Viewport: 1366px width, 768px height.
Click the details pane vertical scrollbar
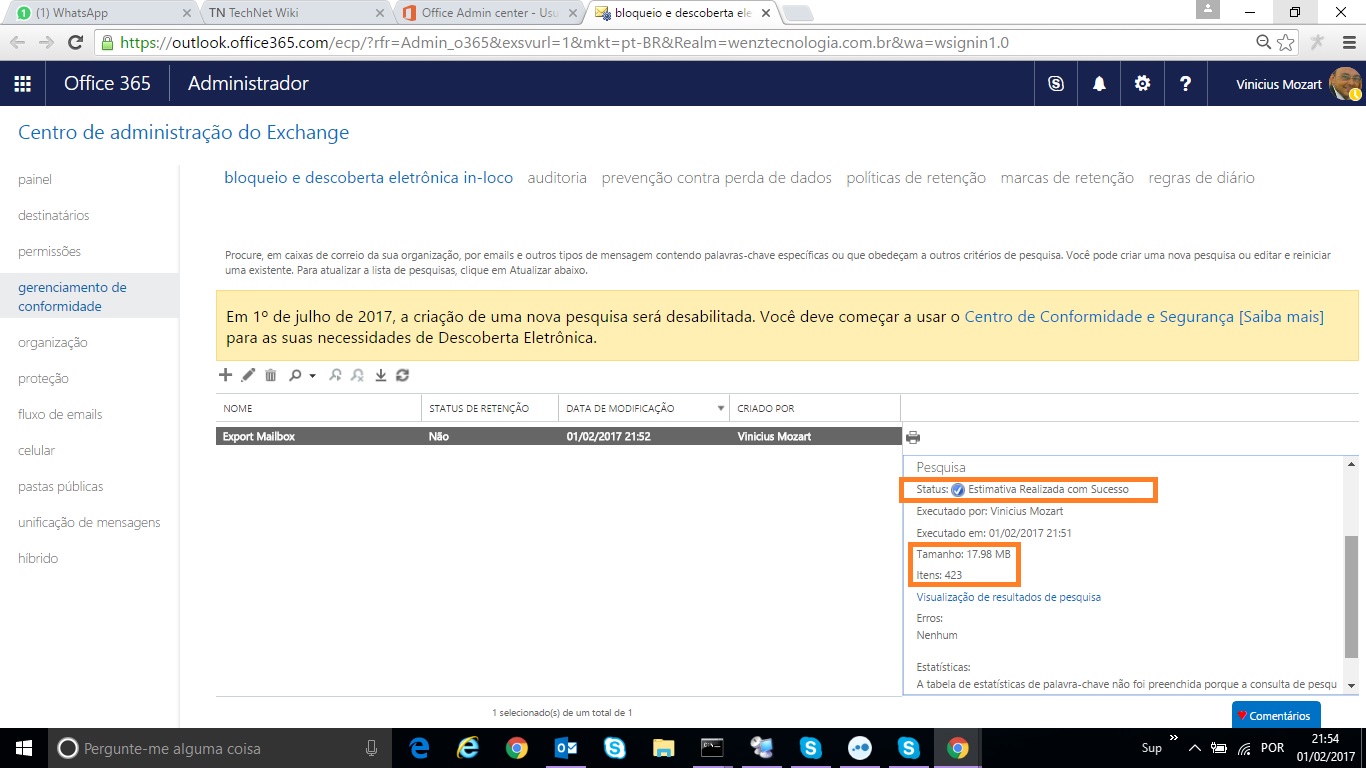point(1351,594)
